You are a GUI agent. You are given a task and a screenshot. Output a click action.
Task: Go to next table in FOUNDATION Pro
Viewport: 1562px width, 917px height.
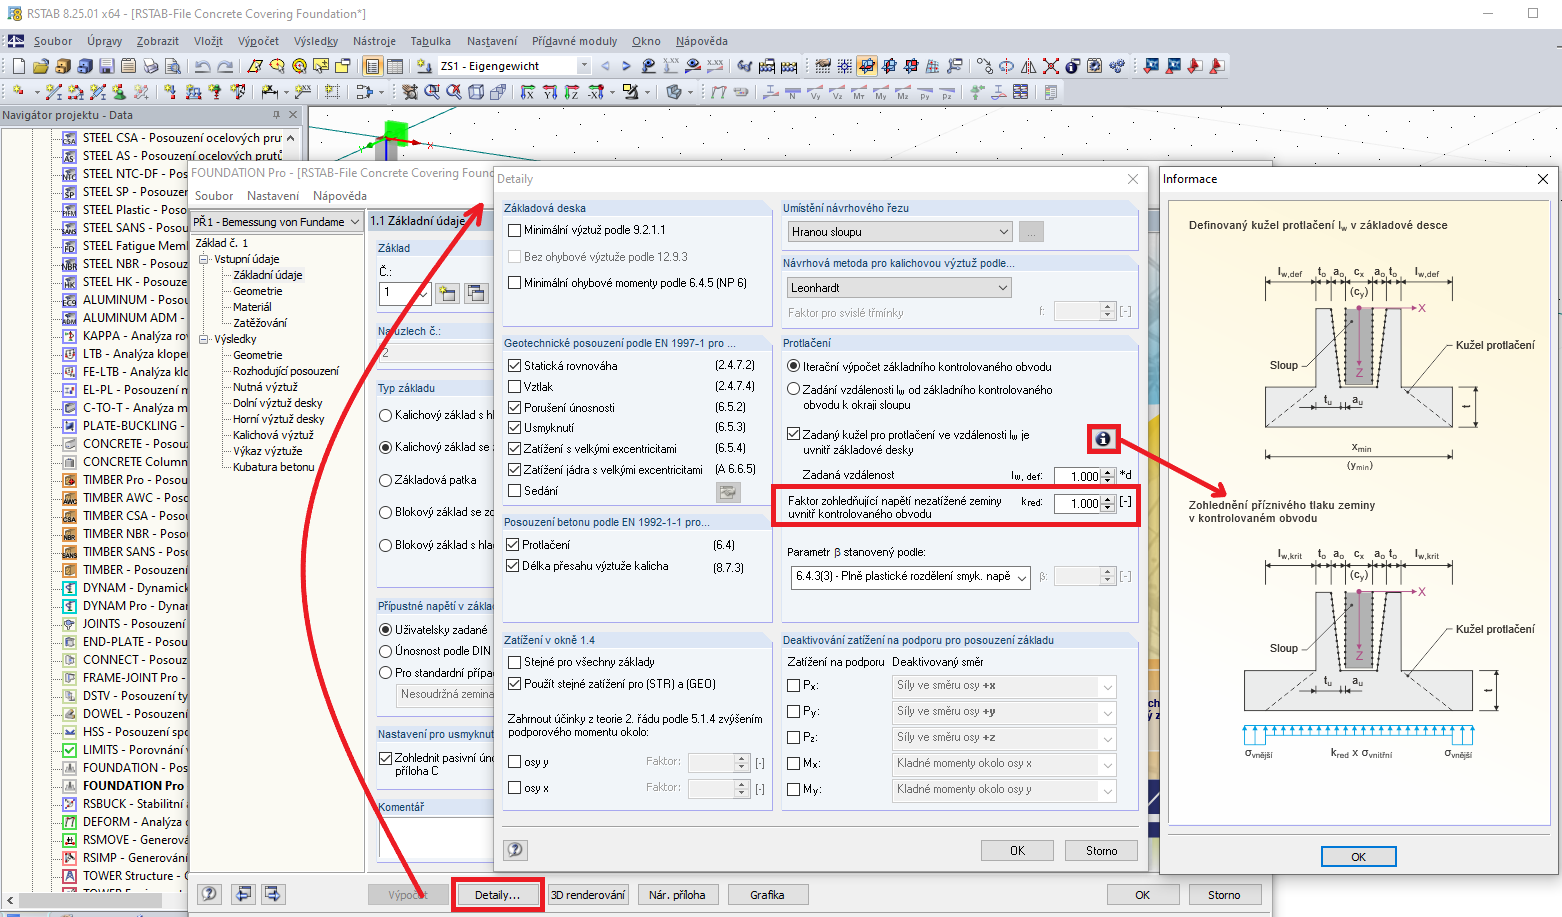point(273,894)
